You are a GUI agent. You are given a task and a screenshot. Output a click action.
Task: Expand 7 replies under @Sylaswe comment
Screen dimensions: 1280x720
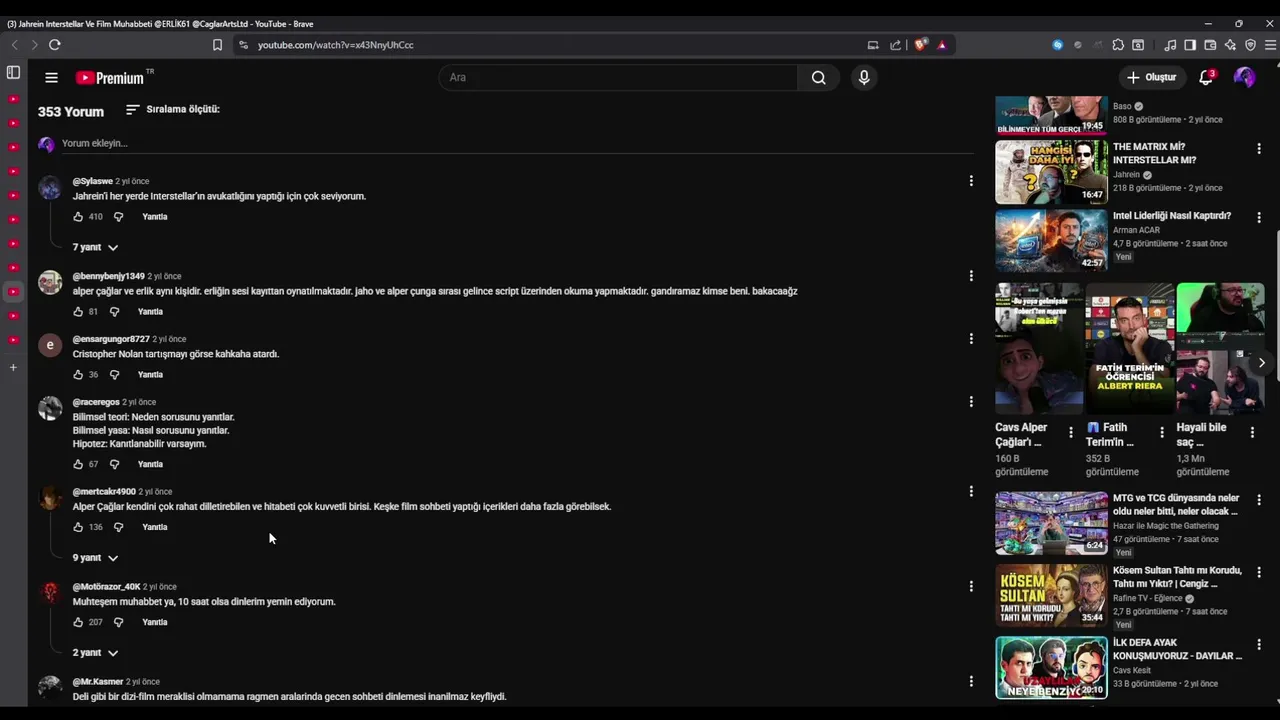(95, 247)
